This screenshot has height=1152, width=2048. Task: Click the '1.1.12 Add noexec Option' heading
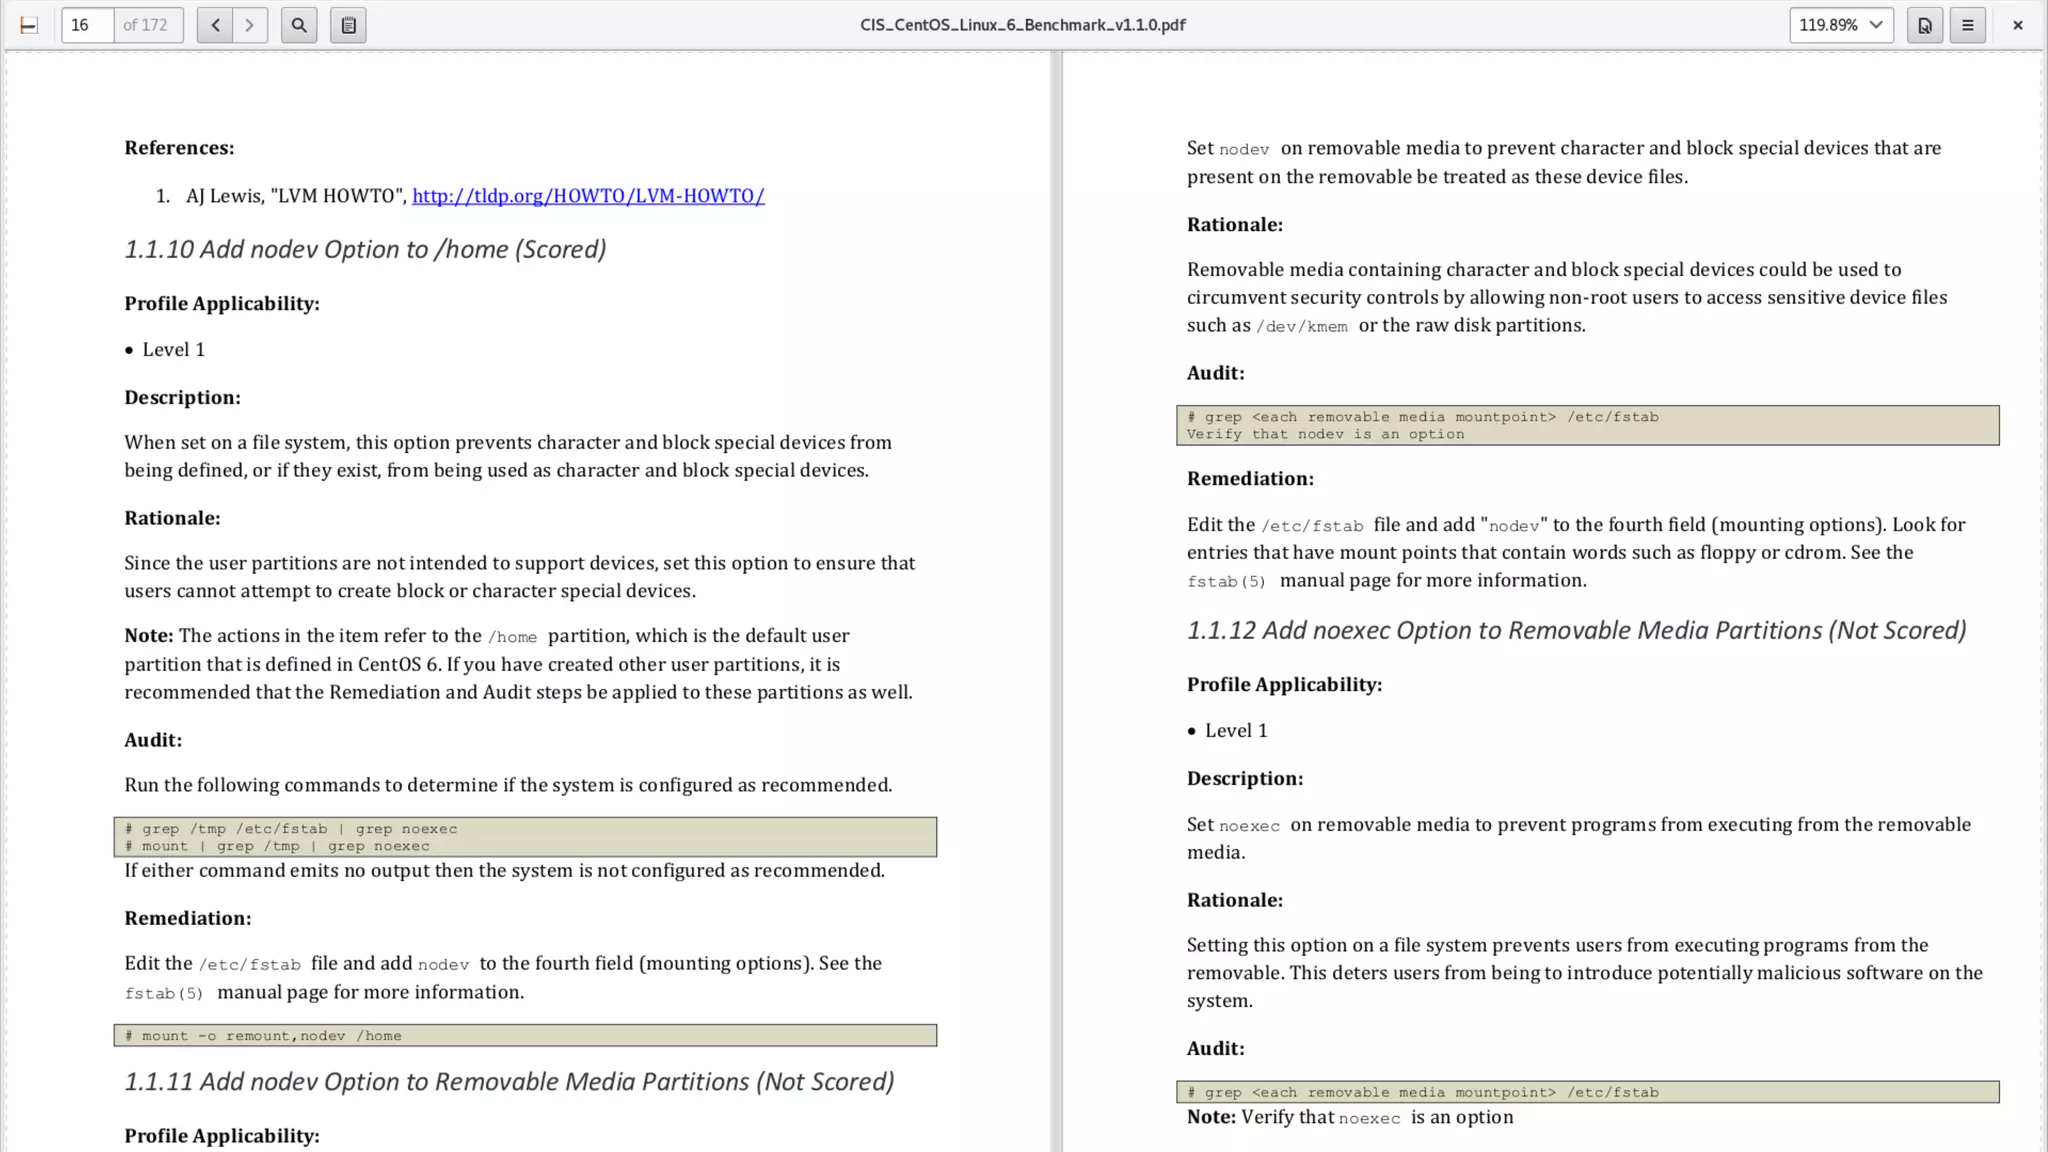[1576, 631]
